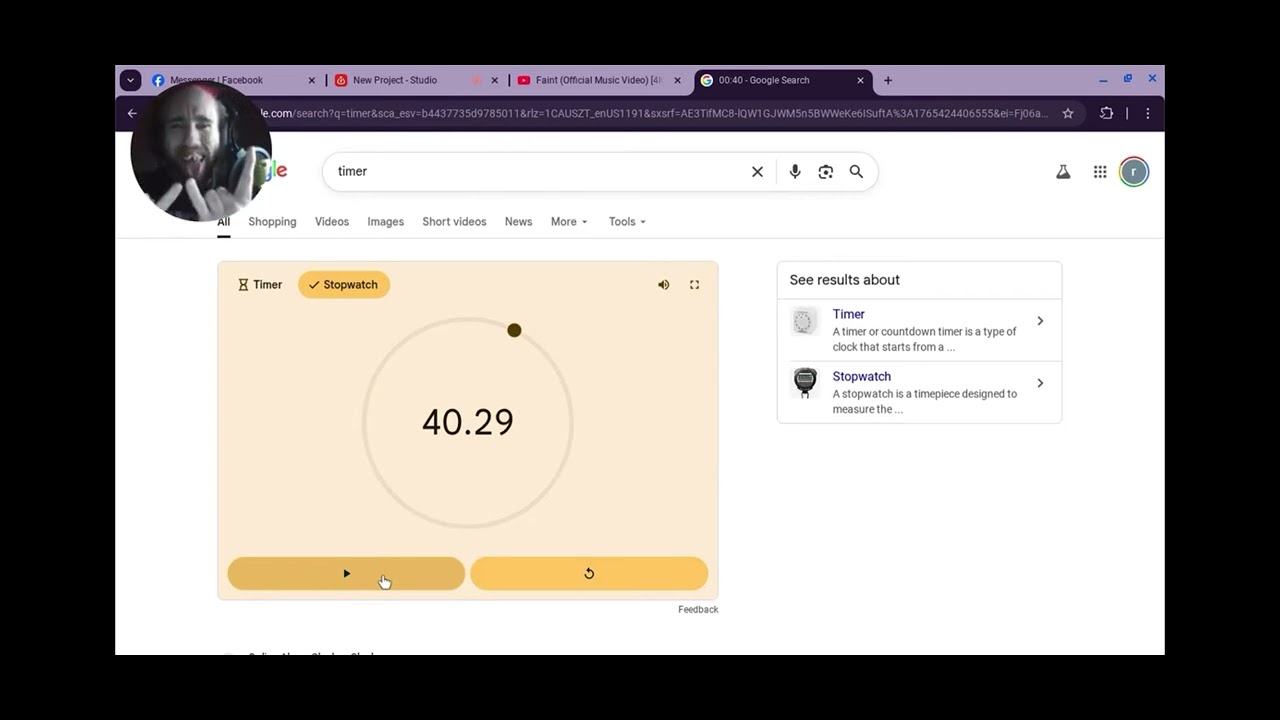Bookmark this page with the star

(x=1068, y=114)
